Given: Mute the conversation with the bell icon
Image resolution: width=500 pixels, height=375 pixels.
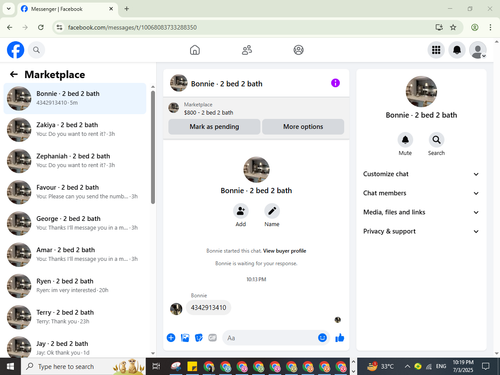Looking at the screenshot, I should point(405,140).
